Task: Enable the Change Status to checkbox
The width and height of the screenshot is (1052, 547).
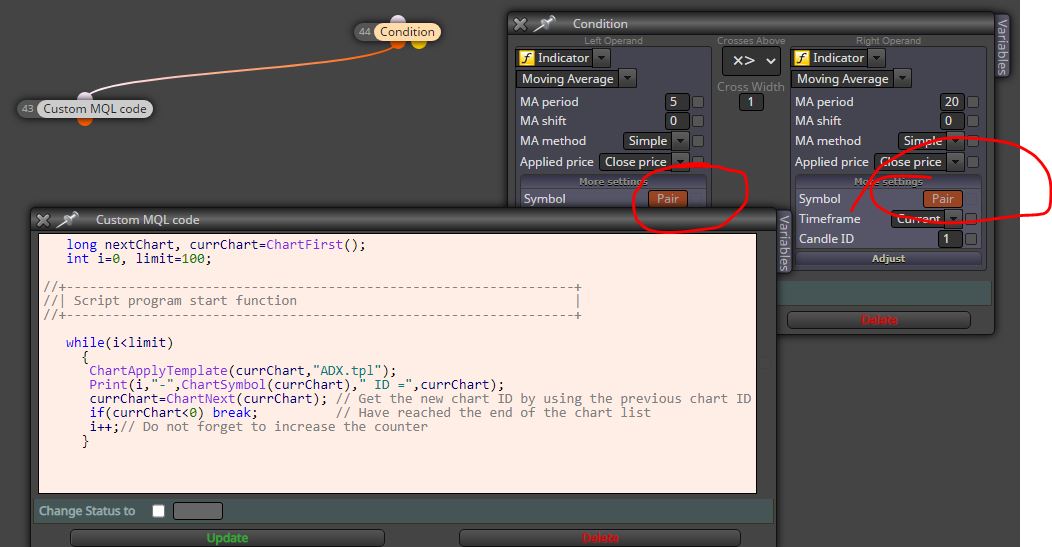Action: tap(158, 511)
